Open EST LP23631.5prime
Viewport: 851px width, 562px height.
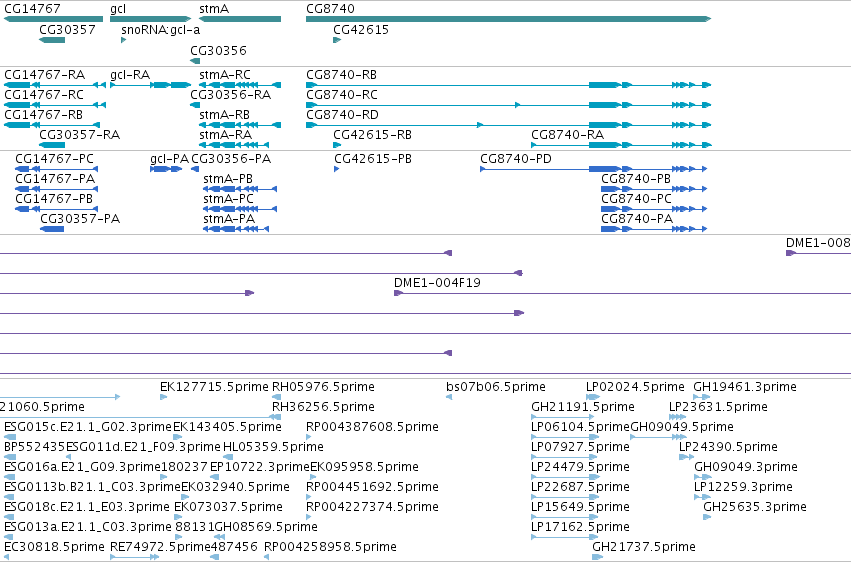tap(718, 407)
